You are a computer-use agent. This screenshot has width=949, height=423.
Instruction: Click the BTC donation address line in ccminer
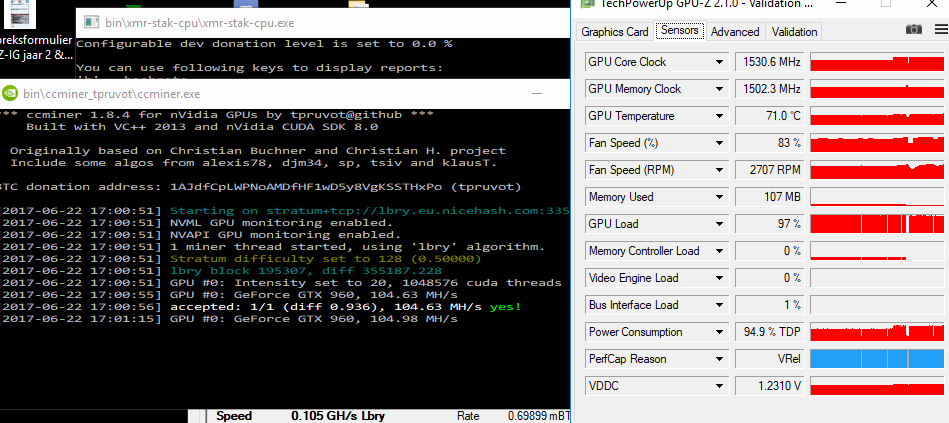click(x=260, y=186)
